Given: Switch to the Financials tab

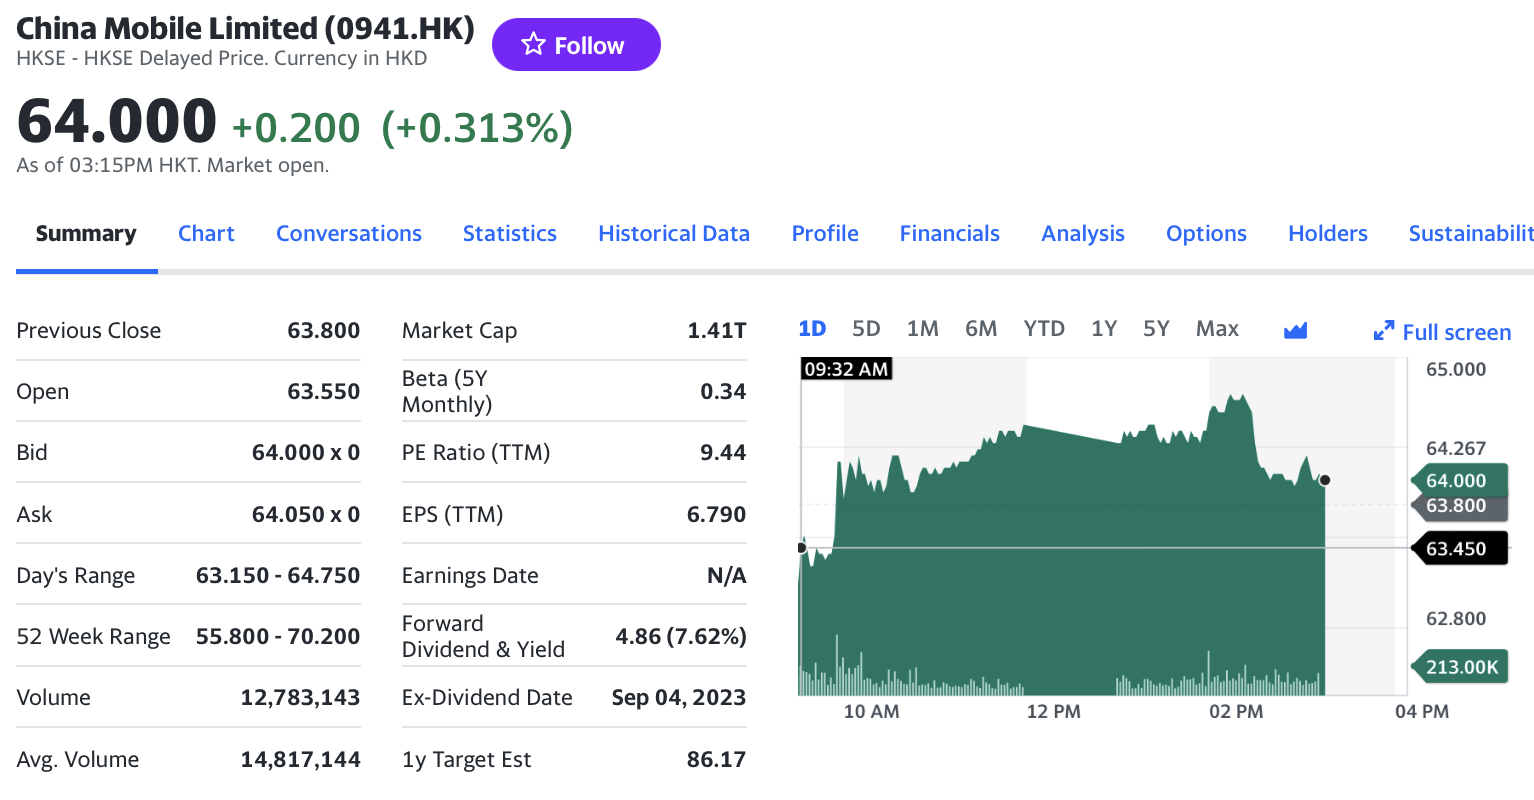Looking at the screenshot, I should coord(949,234).
